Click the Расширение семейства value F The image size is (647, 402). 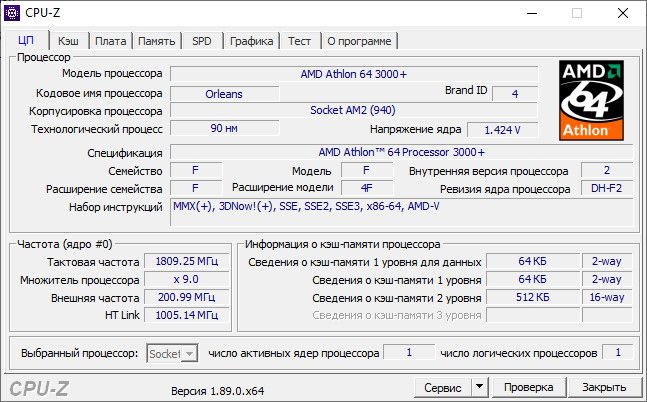click(x=196, y=188)
